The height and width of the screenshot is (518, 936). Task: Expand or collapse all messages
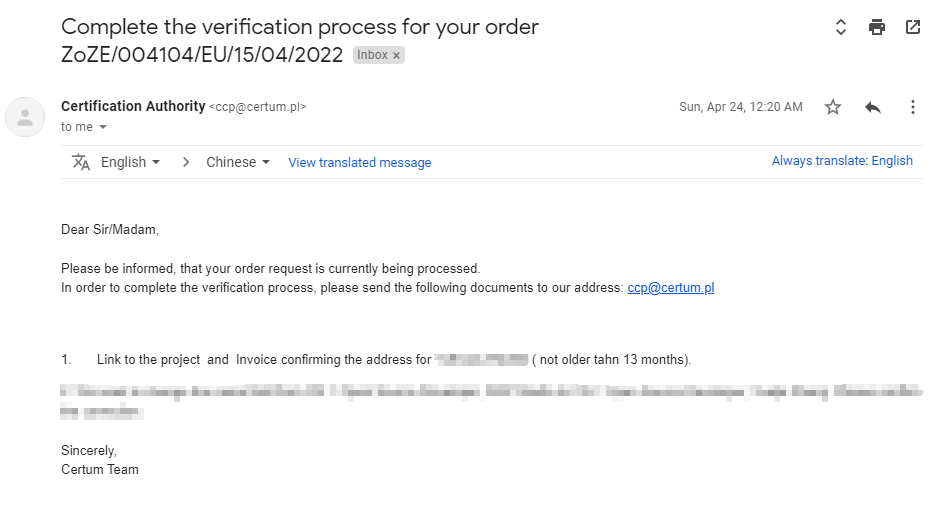(x=841, y=27)
